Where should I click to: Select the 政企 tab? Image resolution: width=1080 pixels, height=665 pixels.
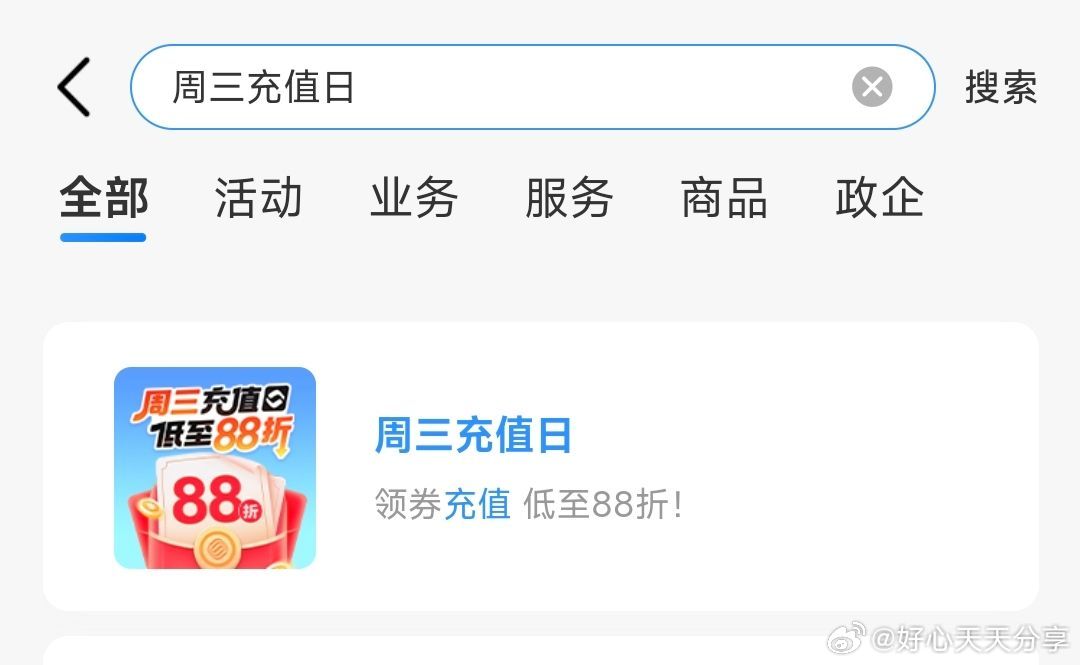tap(880, 198)
